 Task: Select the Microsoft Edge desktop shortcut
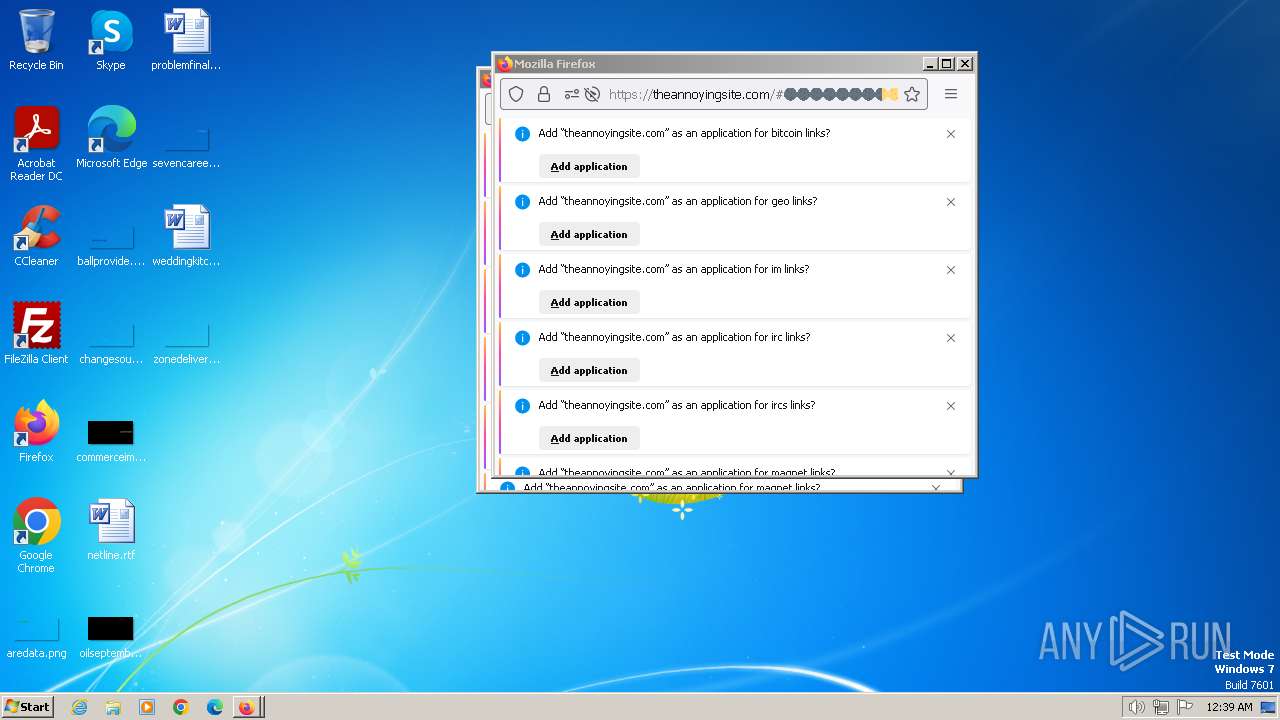click(x=111, y=138)
